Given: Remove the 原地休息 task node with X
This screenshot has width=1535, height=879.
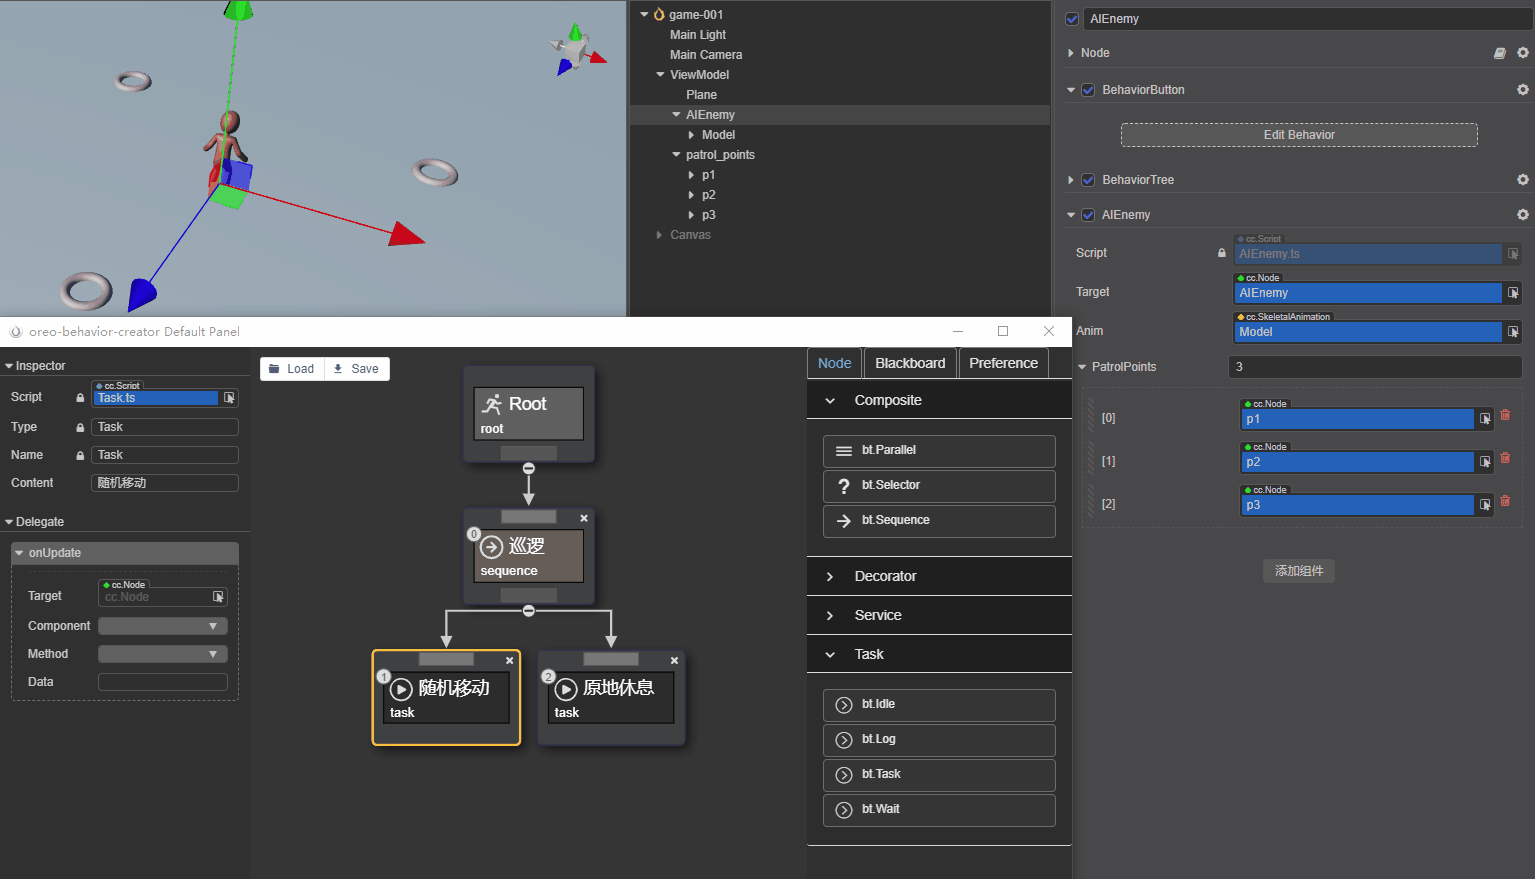Looking at the screenshot, I should (x=674, y=660).
